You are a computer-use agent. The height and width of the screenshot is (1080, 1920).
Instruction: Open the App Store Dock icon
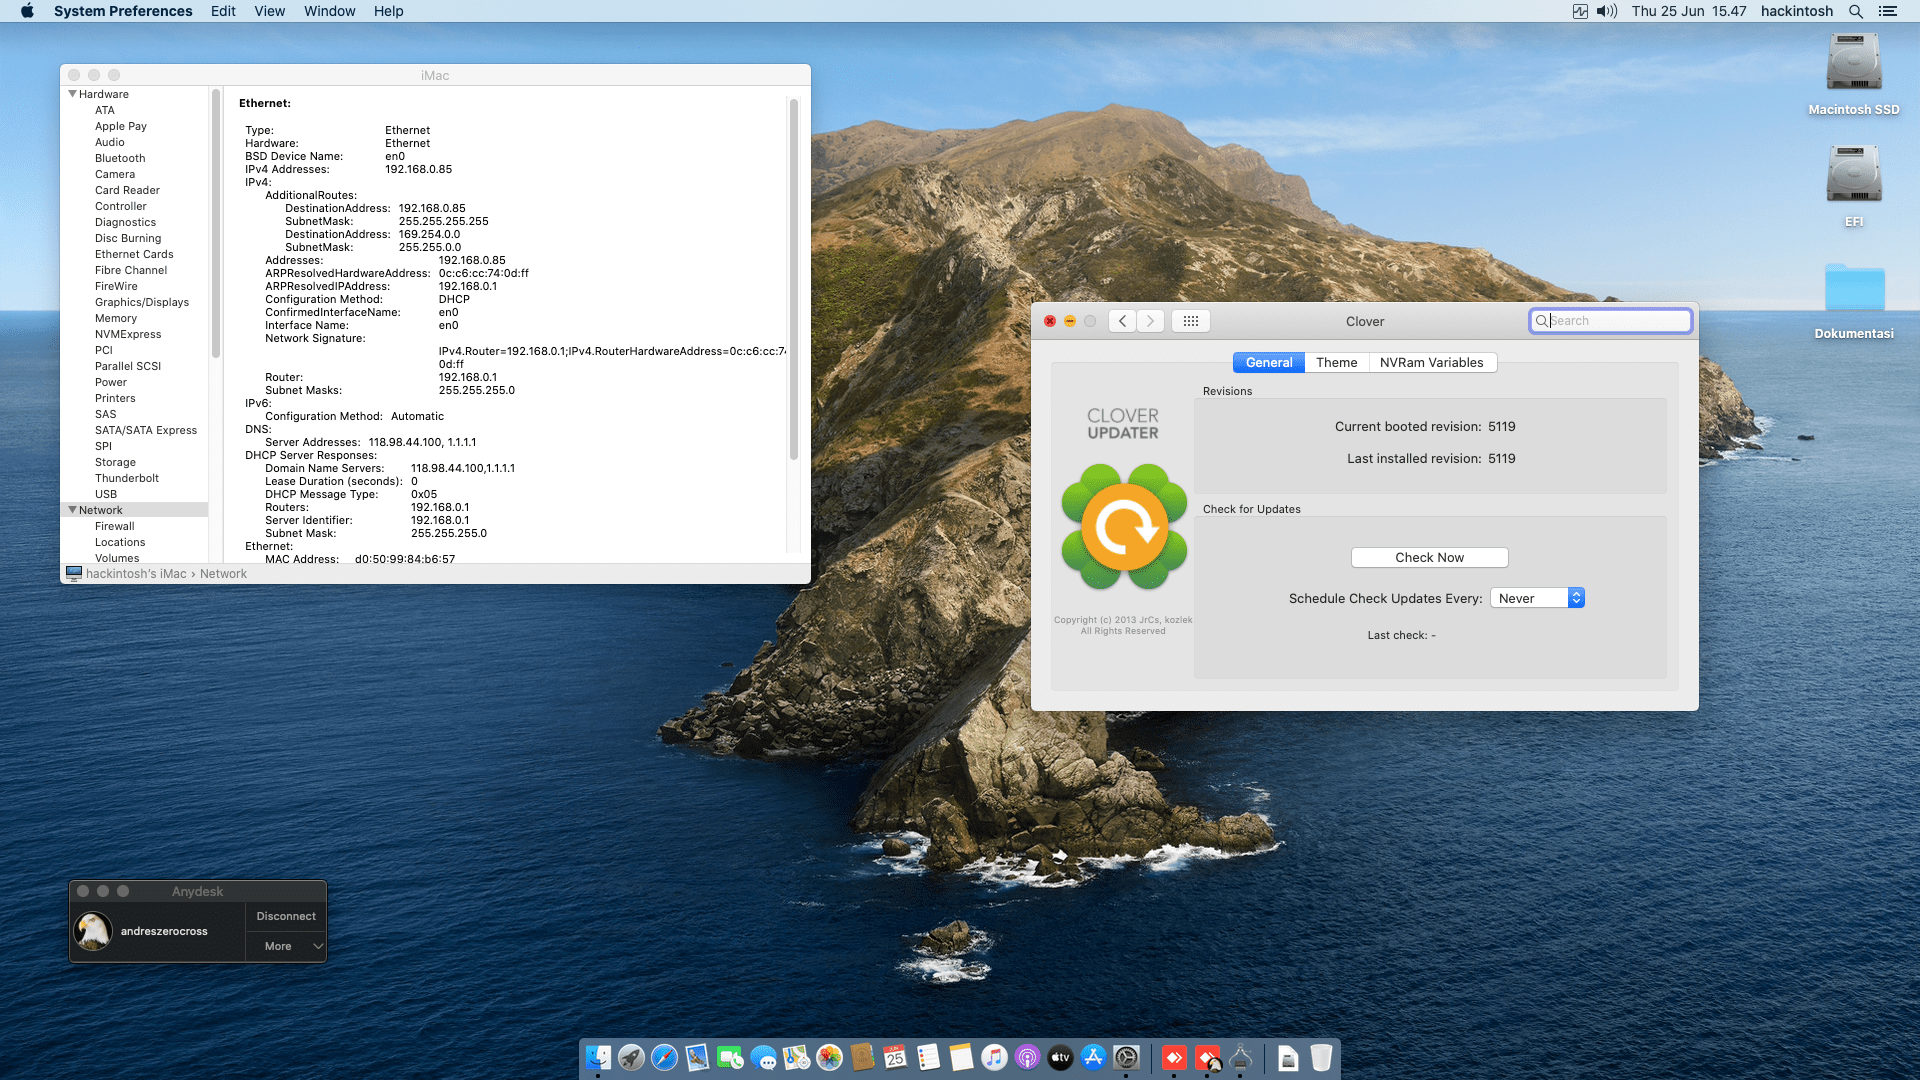pyautogui.click(x=1093, y=1057)
